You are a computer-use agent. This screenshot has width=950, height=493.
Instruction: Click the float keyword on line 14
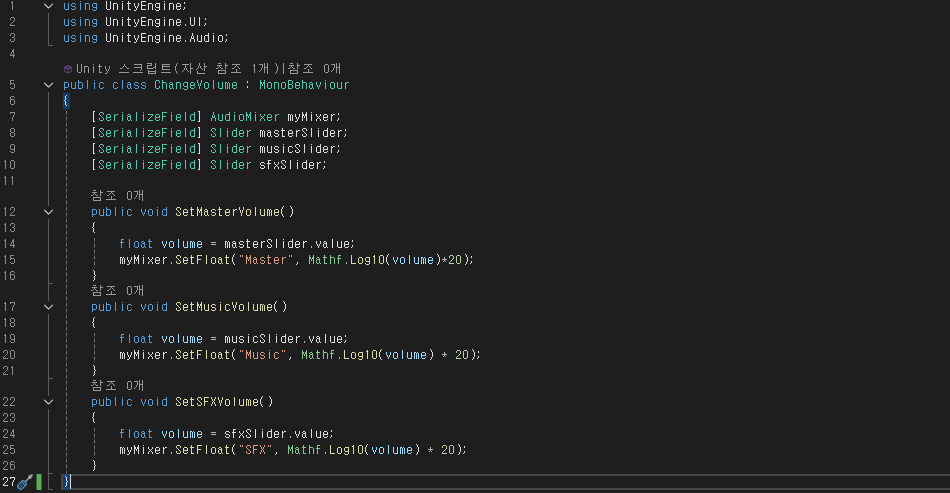(x=136, y=244)
